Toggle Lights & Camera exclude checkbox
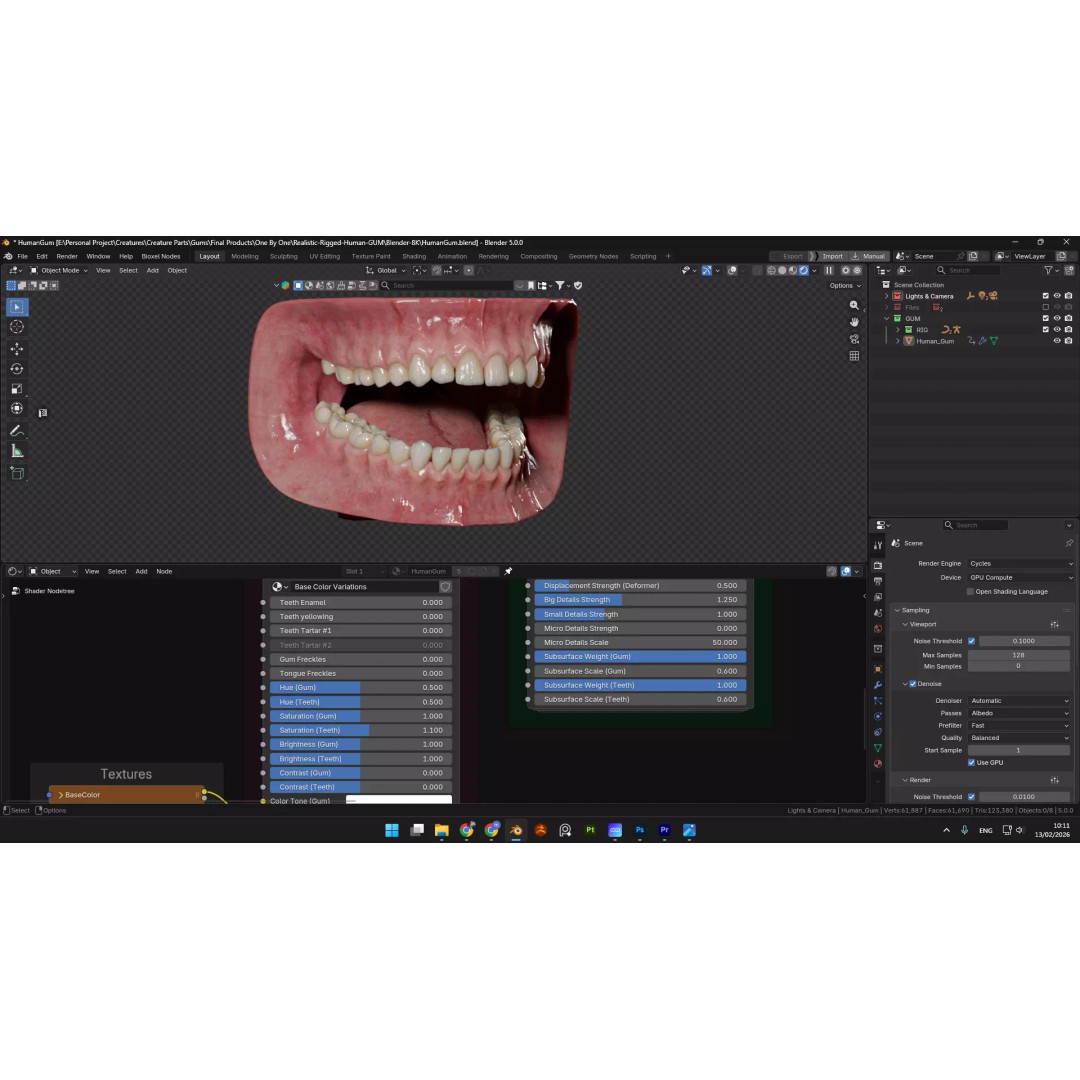Screen dimensions: 1080x1080 pyautogui.click(x=1046, y=296)
